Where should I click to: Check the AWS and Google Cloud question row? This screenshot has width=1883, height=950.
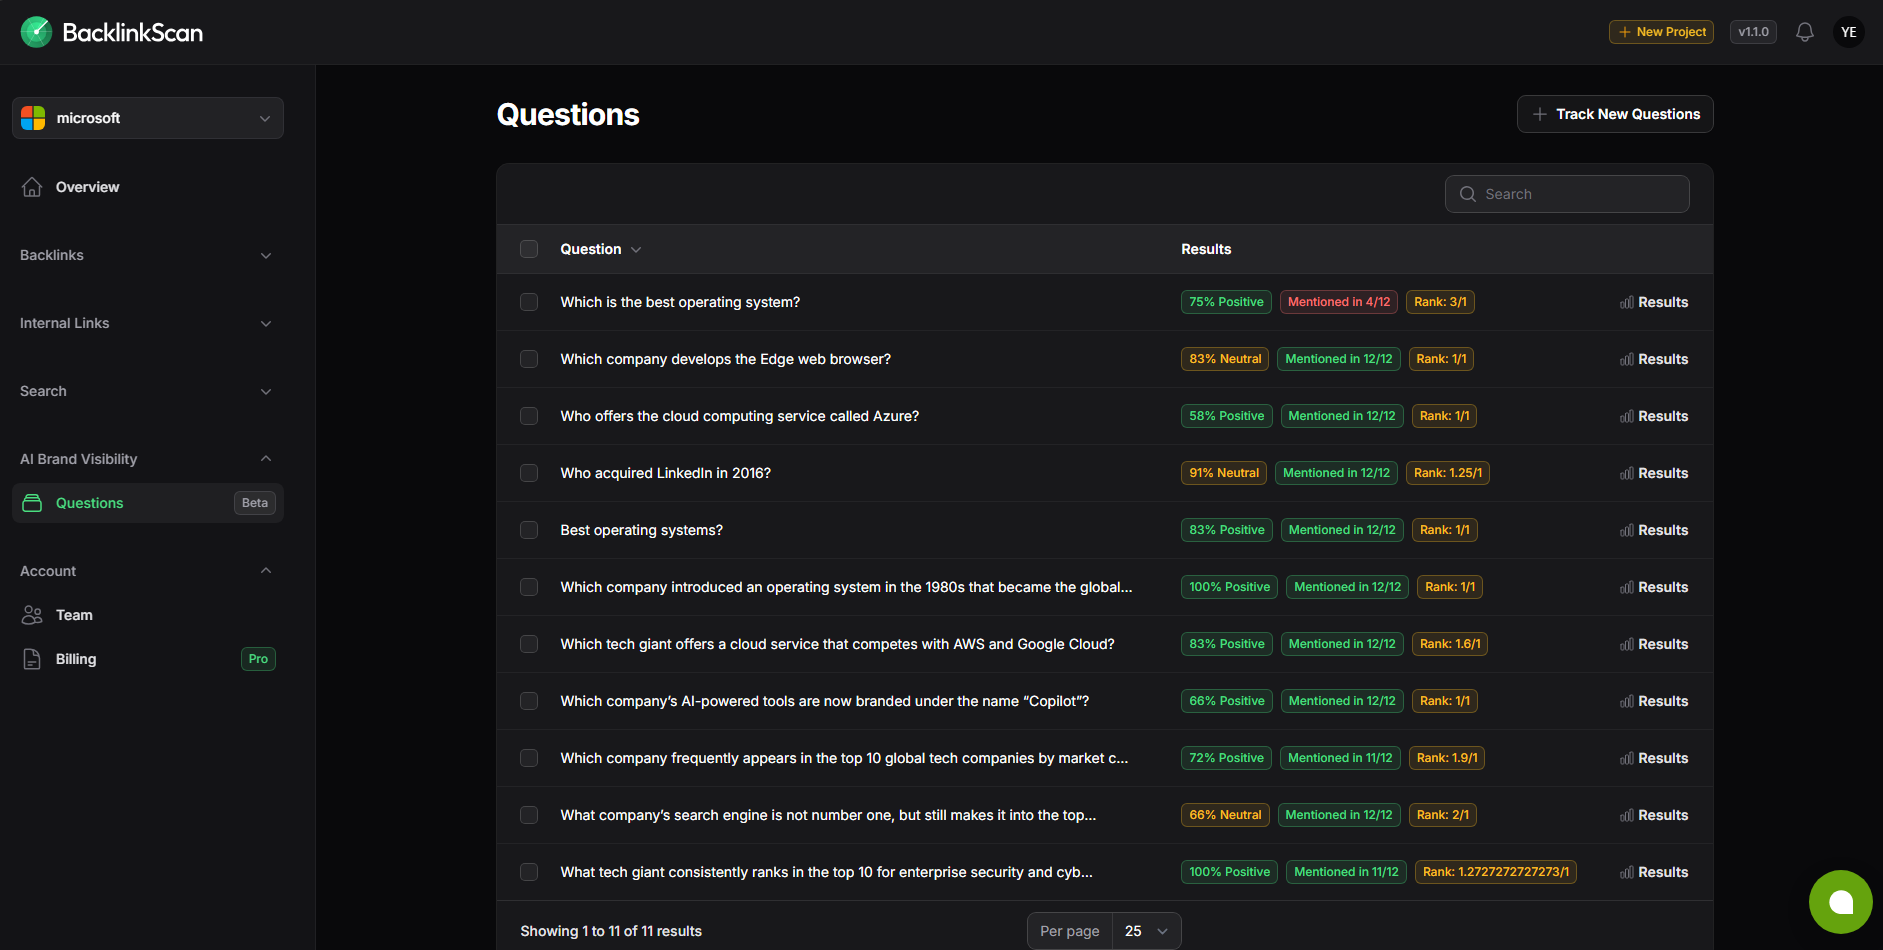pyautogui.click(x=529, y=644)
